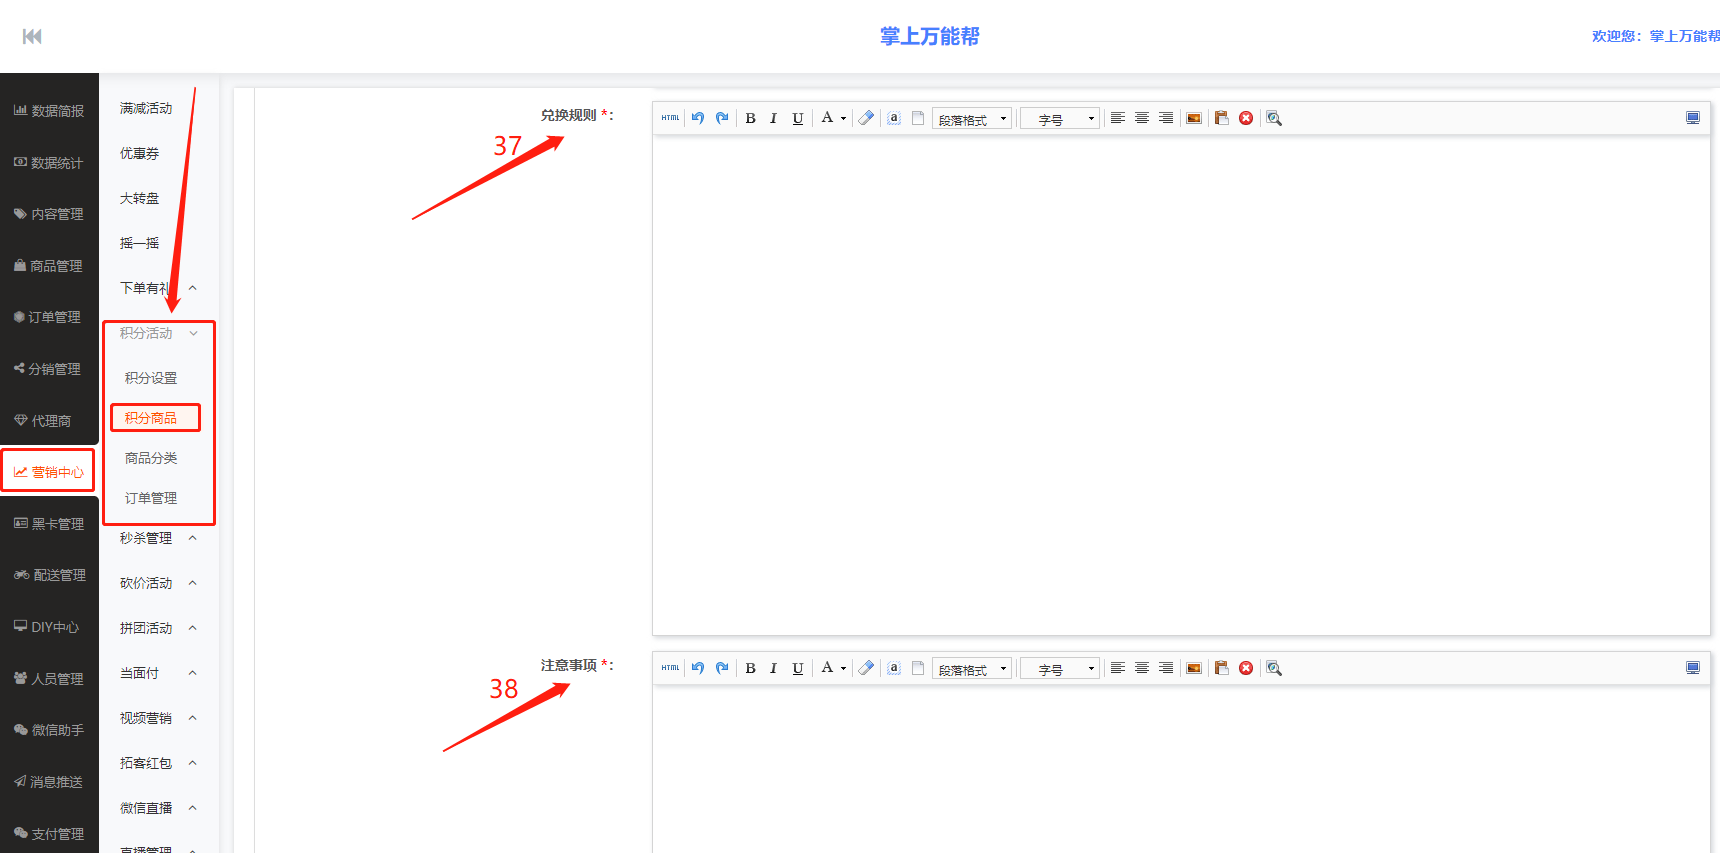1720x853 pixels.
Task: Click the collapse sidebar icon at top left
Action: pos(32,37)
